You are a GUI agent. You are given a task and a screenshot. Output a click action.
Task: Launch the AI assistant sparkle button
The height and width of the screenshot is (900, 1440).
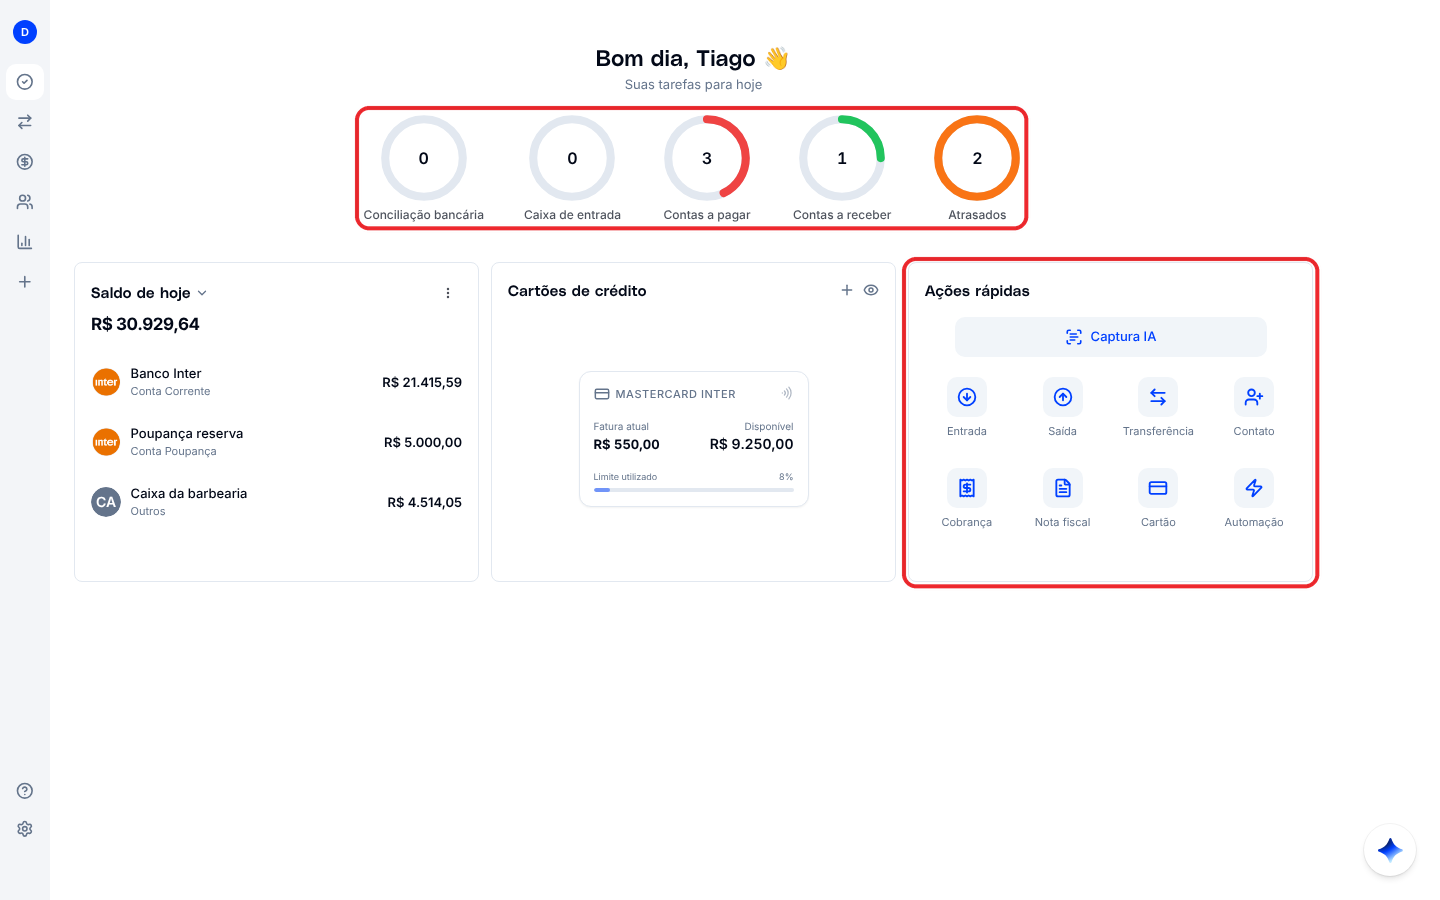[1390, 850]
